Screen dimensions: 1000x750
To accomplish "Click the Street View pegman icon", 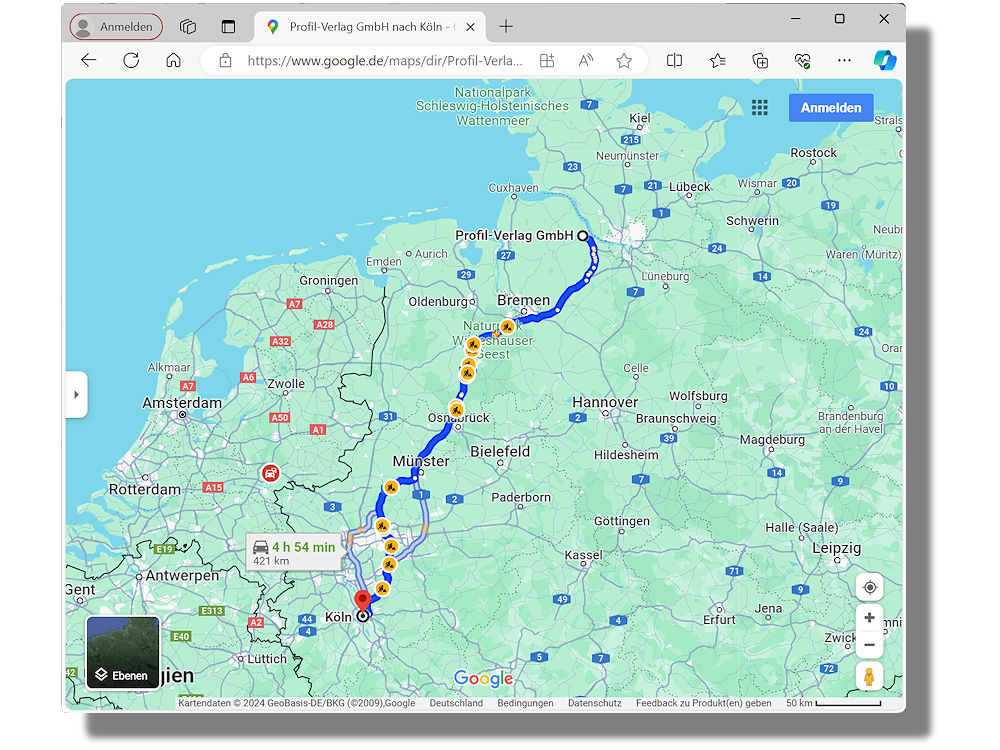I will coord(869,676).
